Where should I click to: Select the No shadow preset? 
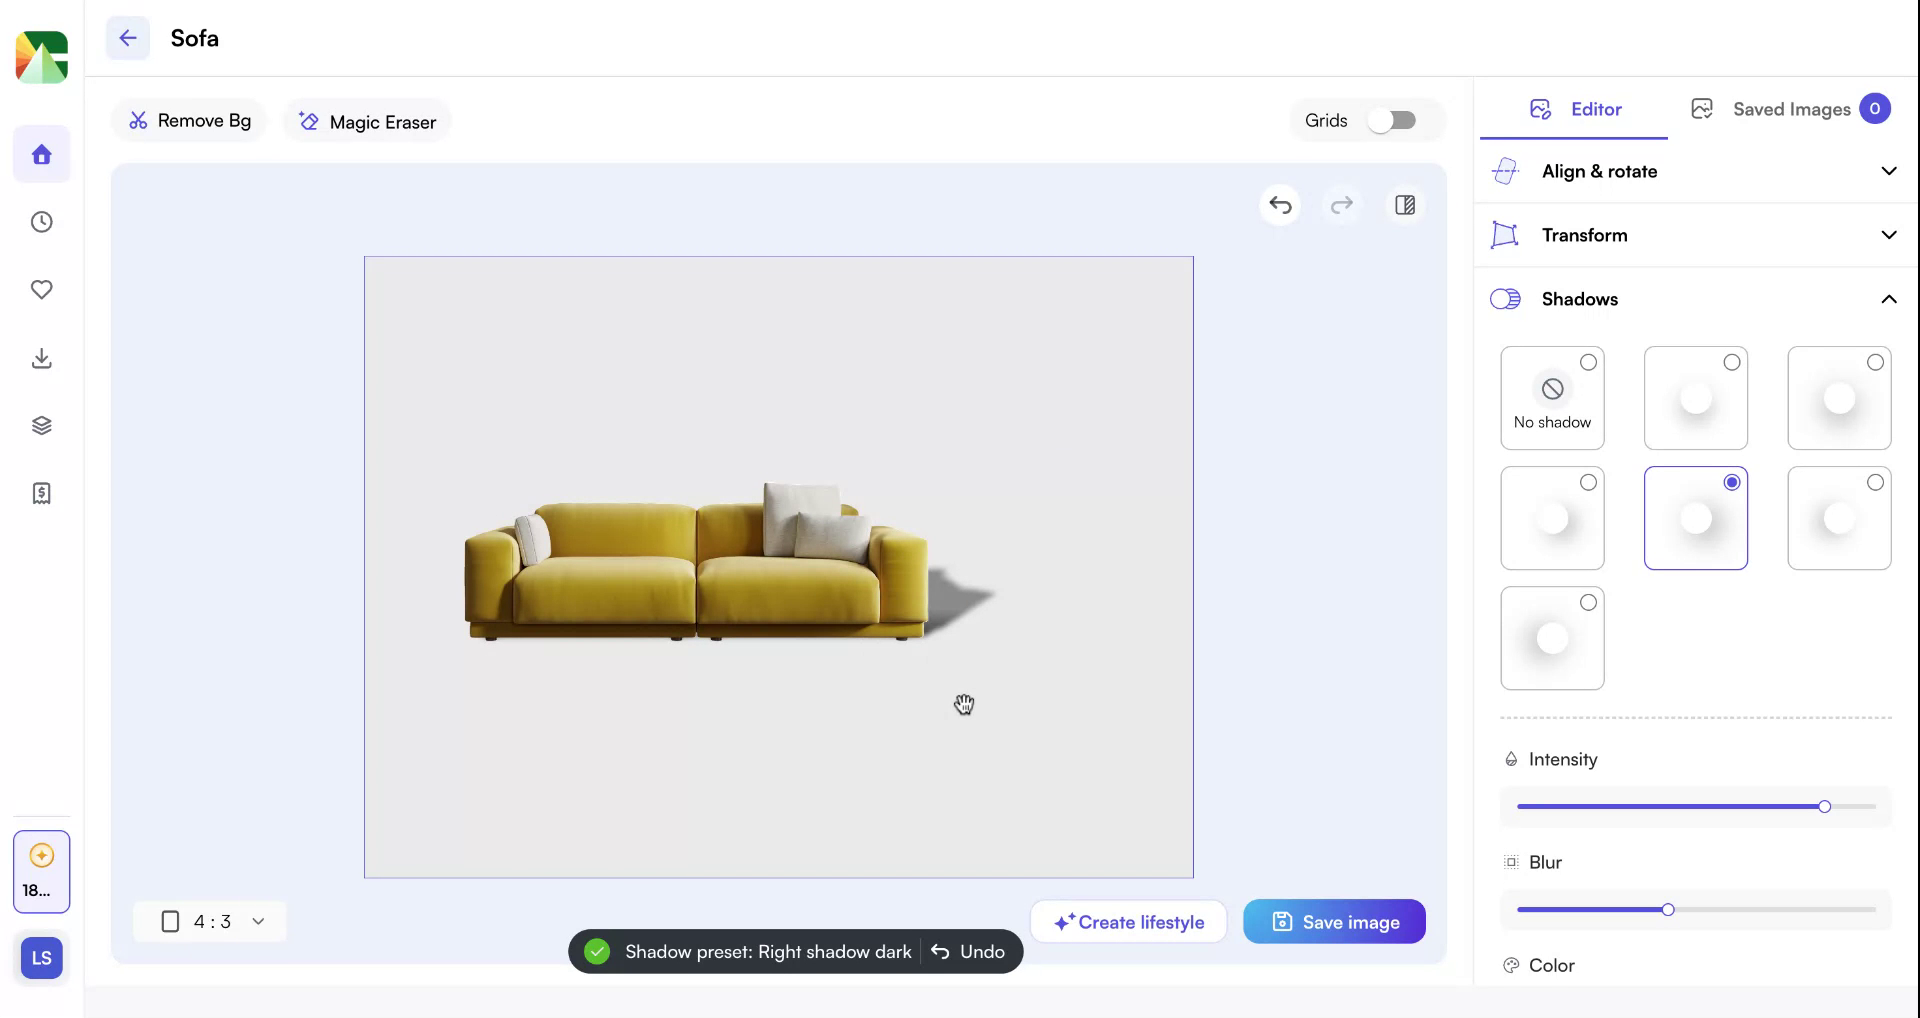pyautogui.click(x=1551, y=397)
